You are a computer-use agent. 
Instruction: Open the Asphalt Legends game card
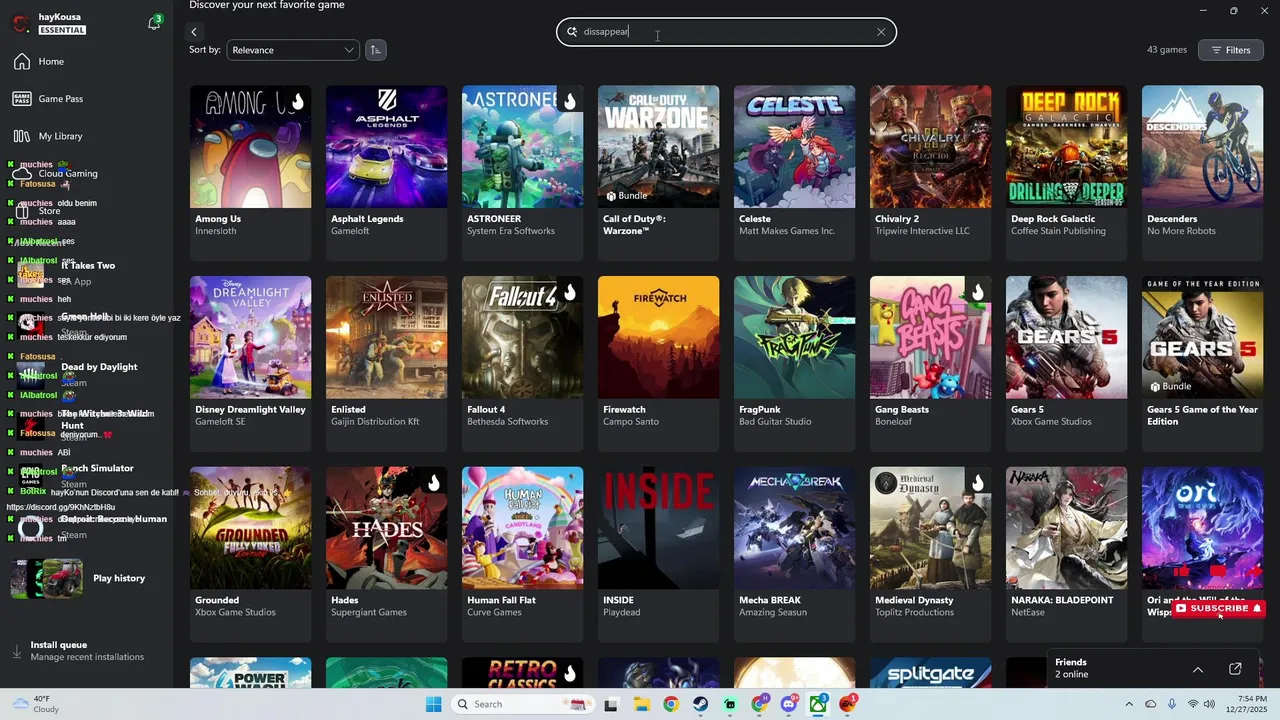(386, 172)
